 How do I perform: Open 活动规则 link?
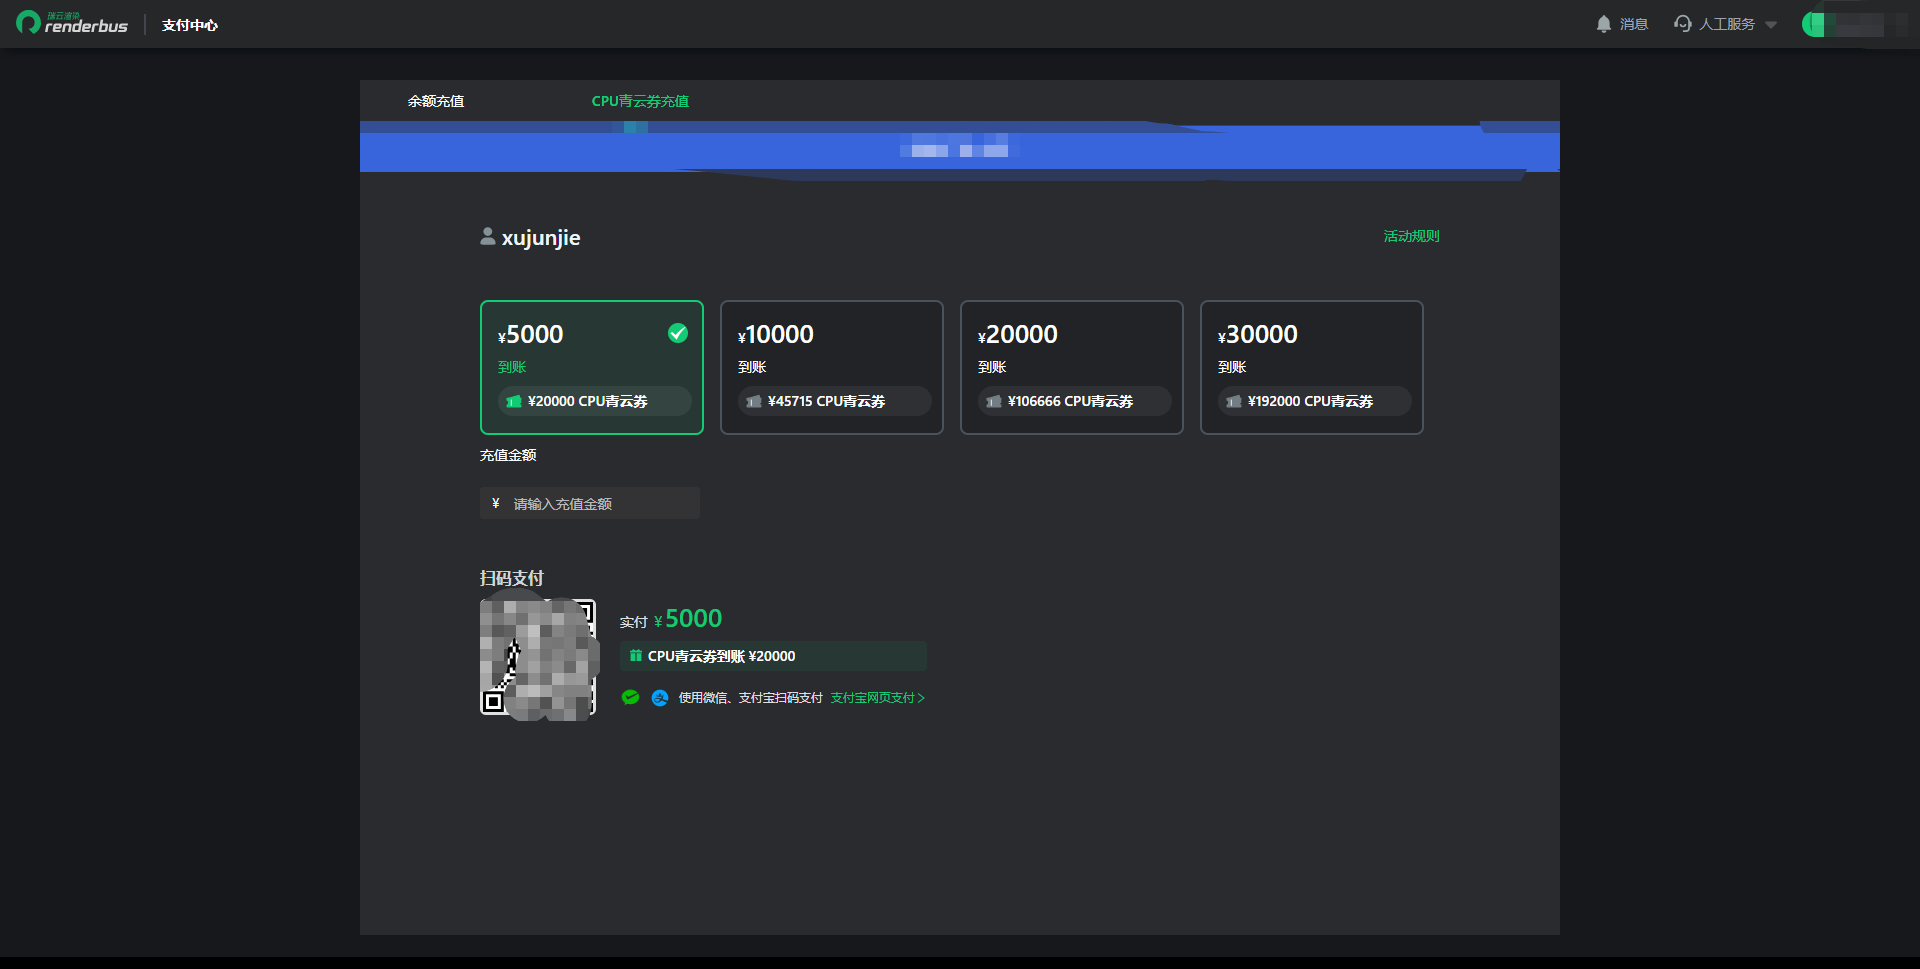(x=1411, y=236)
